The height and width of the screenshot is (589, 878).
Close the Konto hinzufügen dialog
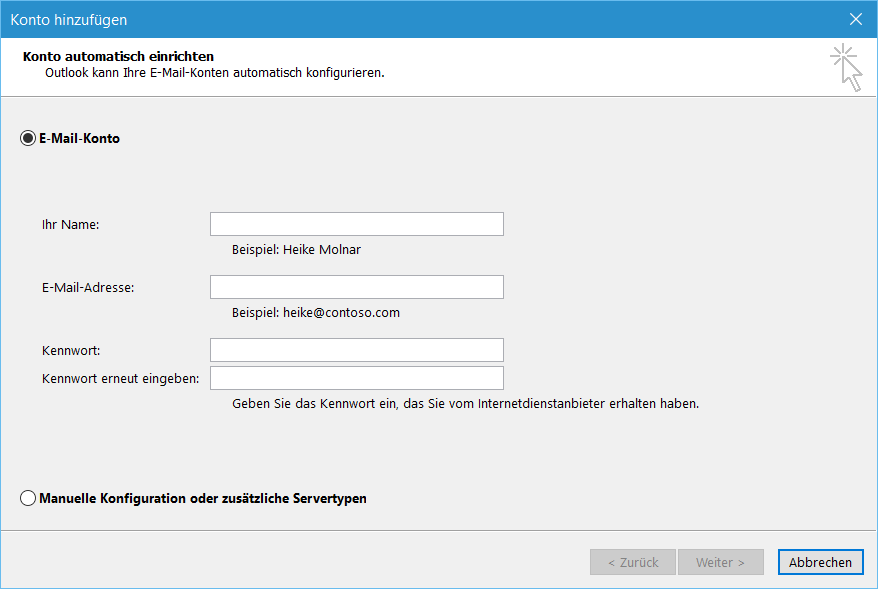856,20
